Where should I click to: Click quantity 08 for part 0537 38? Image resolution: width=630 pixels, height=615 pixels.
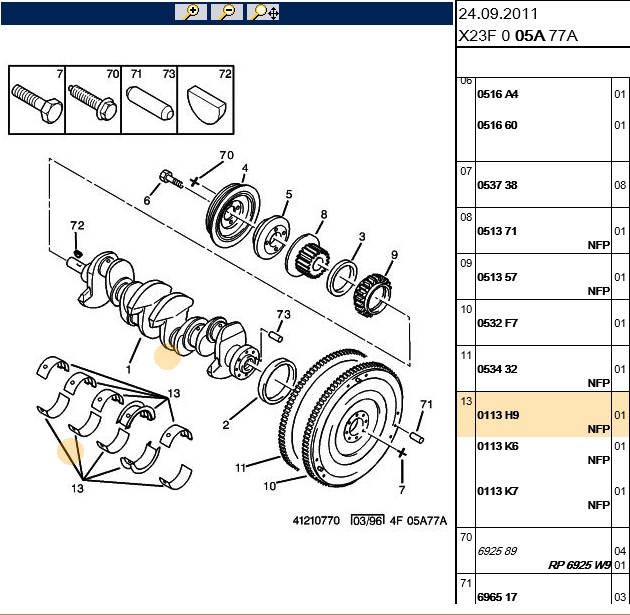coord(620,185)
